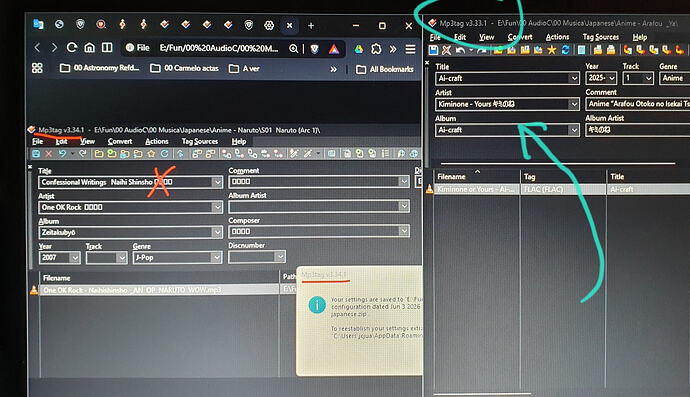Screen dimensions: 690x397
Task: Sort by Tag column in Mp3tag v3.33.1
Action: (x=563, y=177)
